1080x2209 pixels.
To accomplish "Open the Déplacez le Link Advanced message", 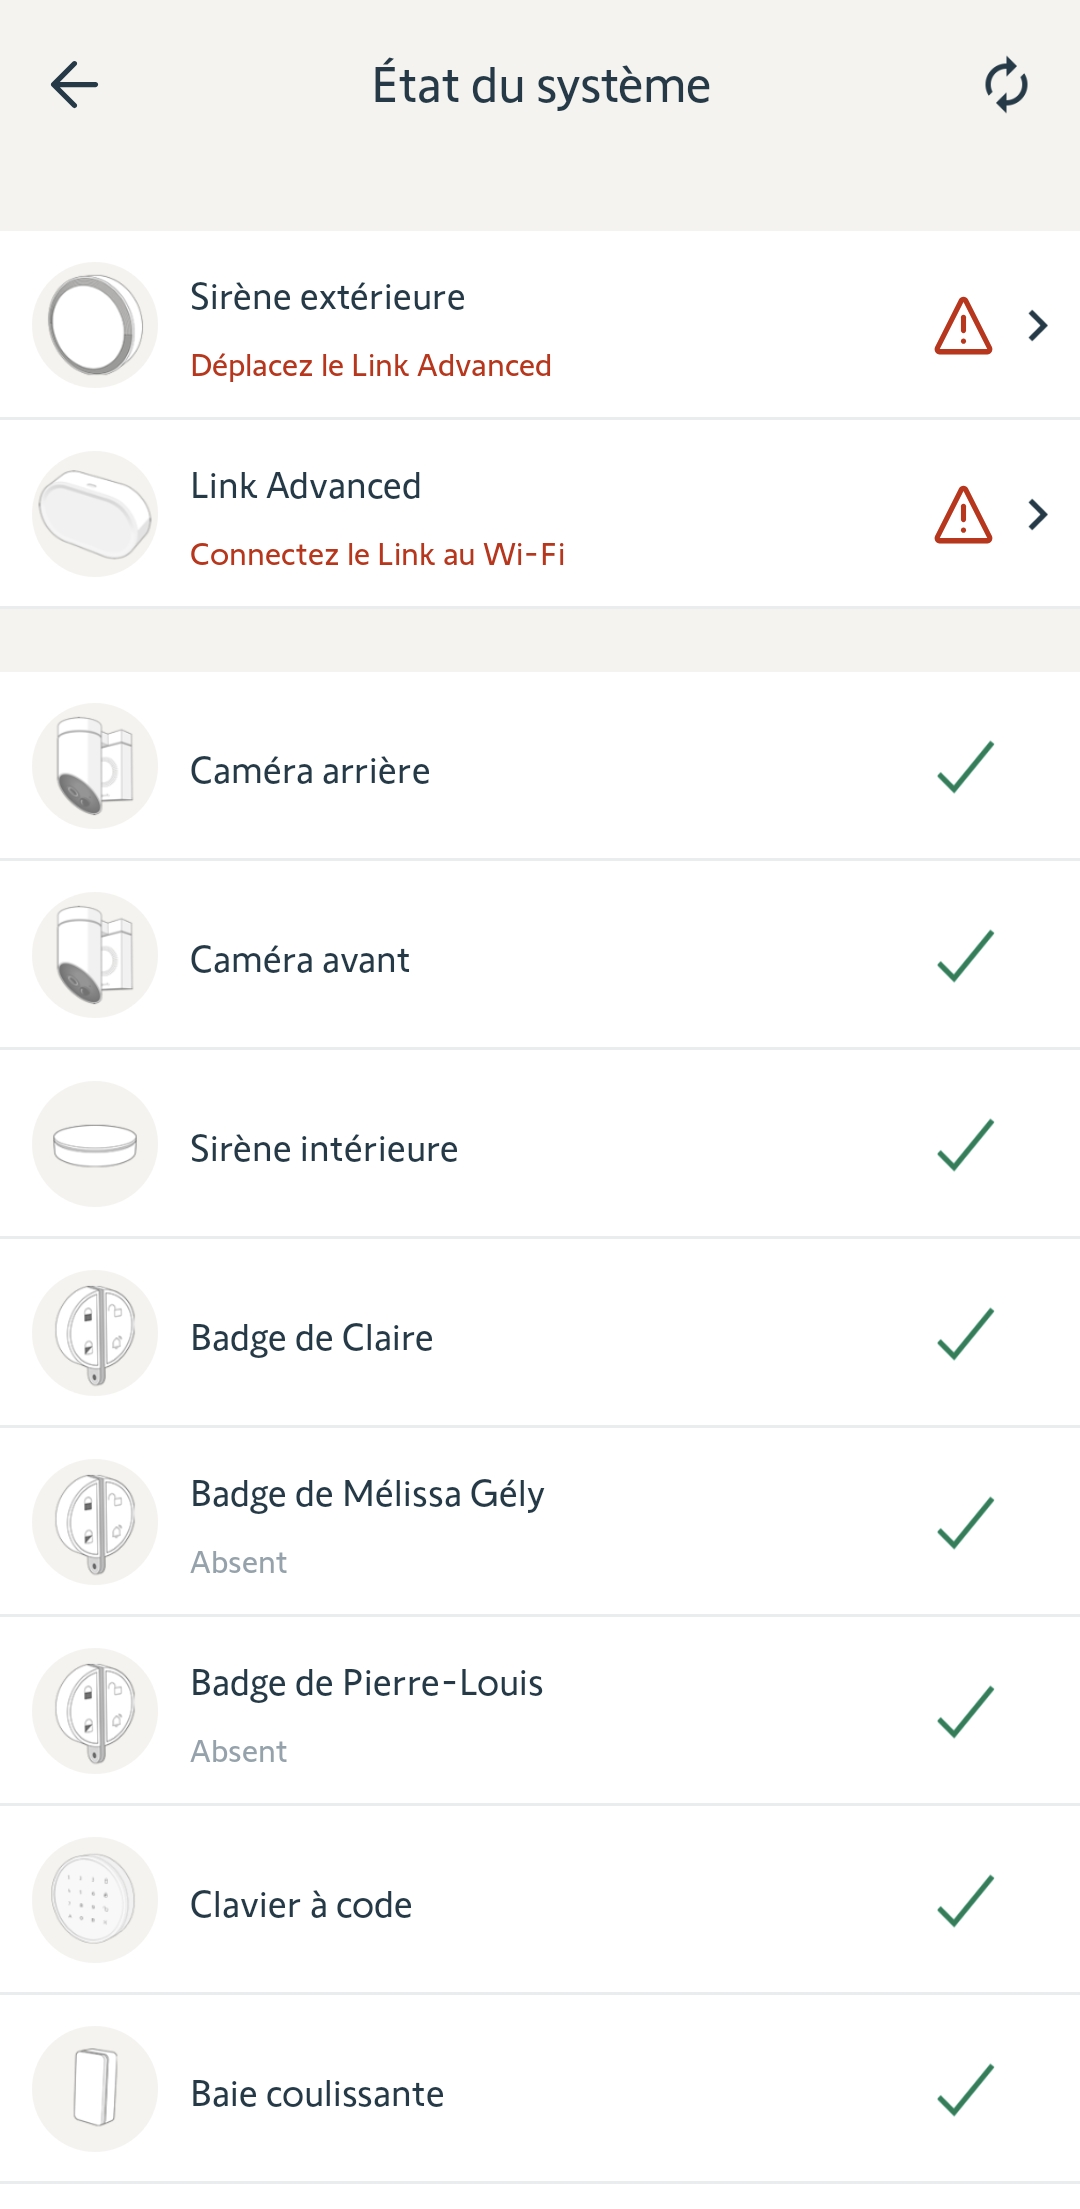I will click(x=370, y=366).
